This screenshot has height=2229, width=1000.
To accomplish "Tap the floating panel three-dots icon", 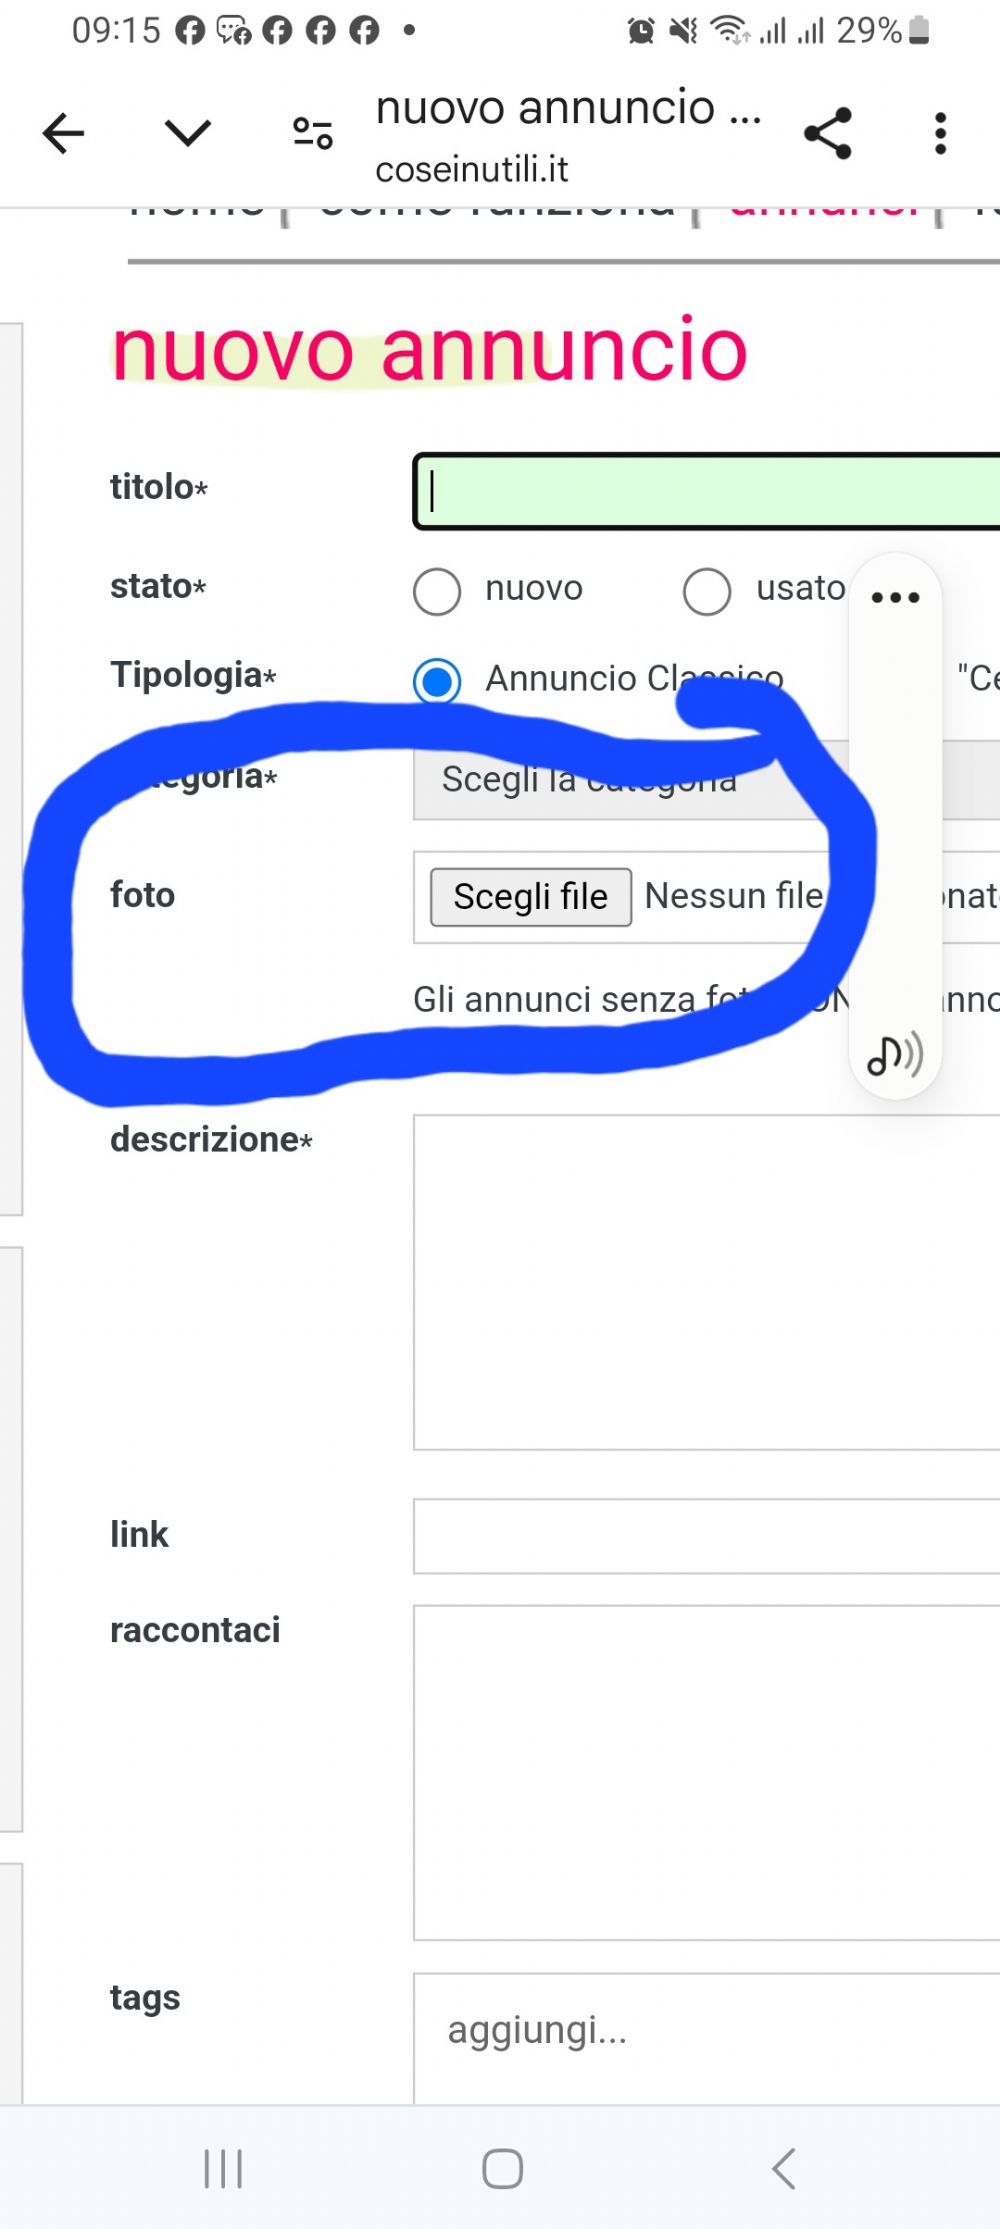I will (x=895, y=598).
